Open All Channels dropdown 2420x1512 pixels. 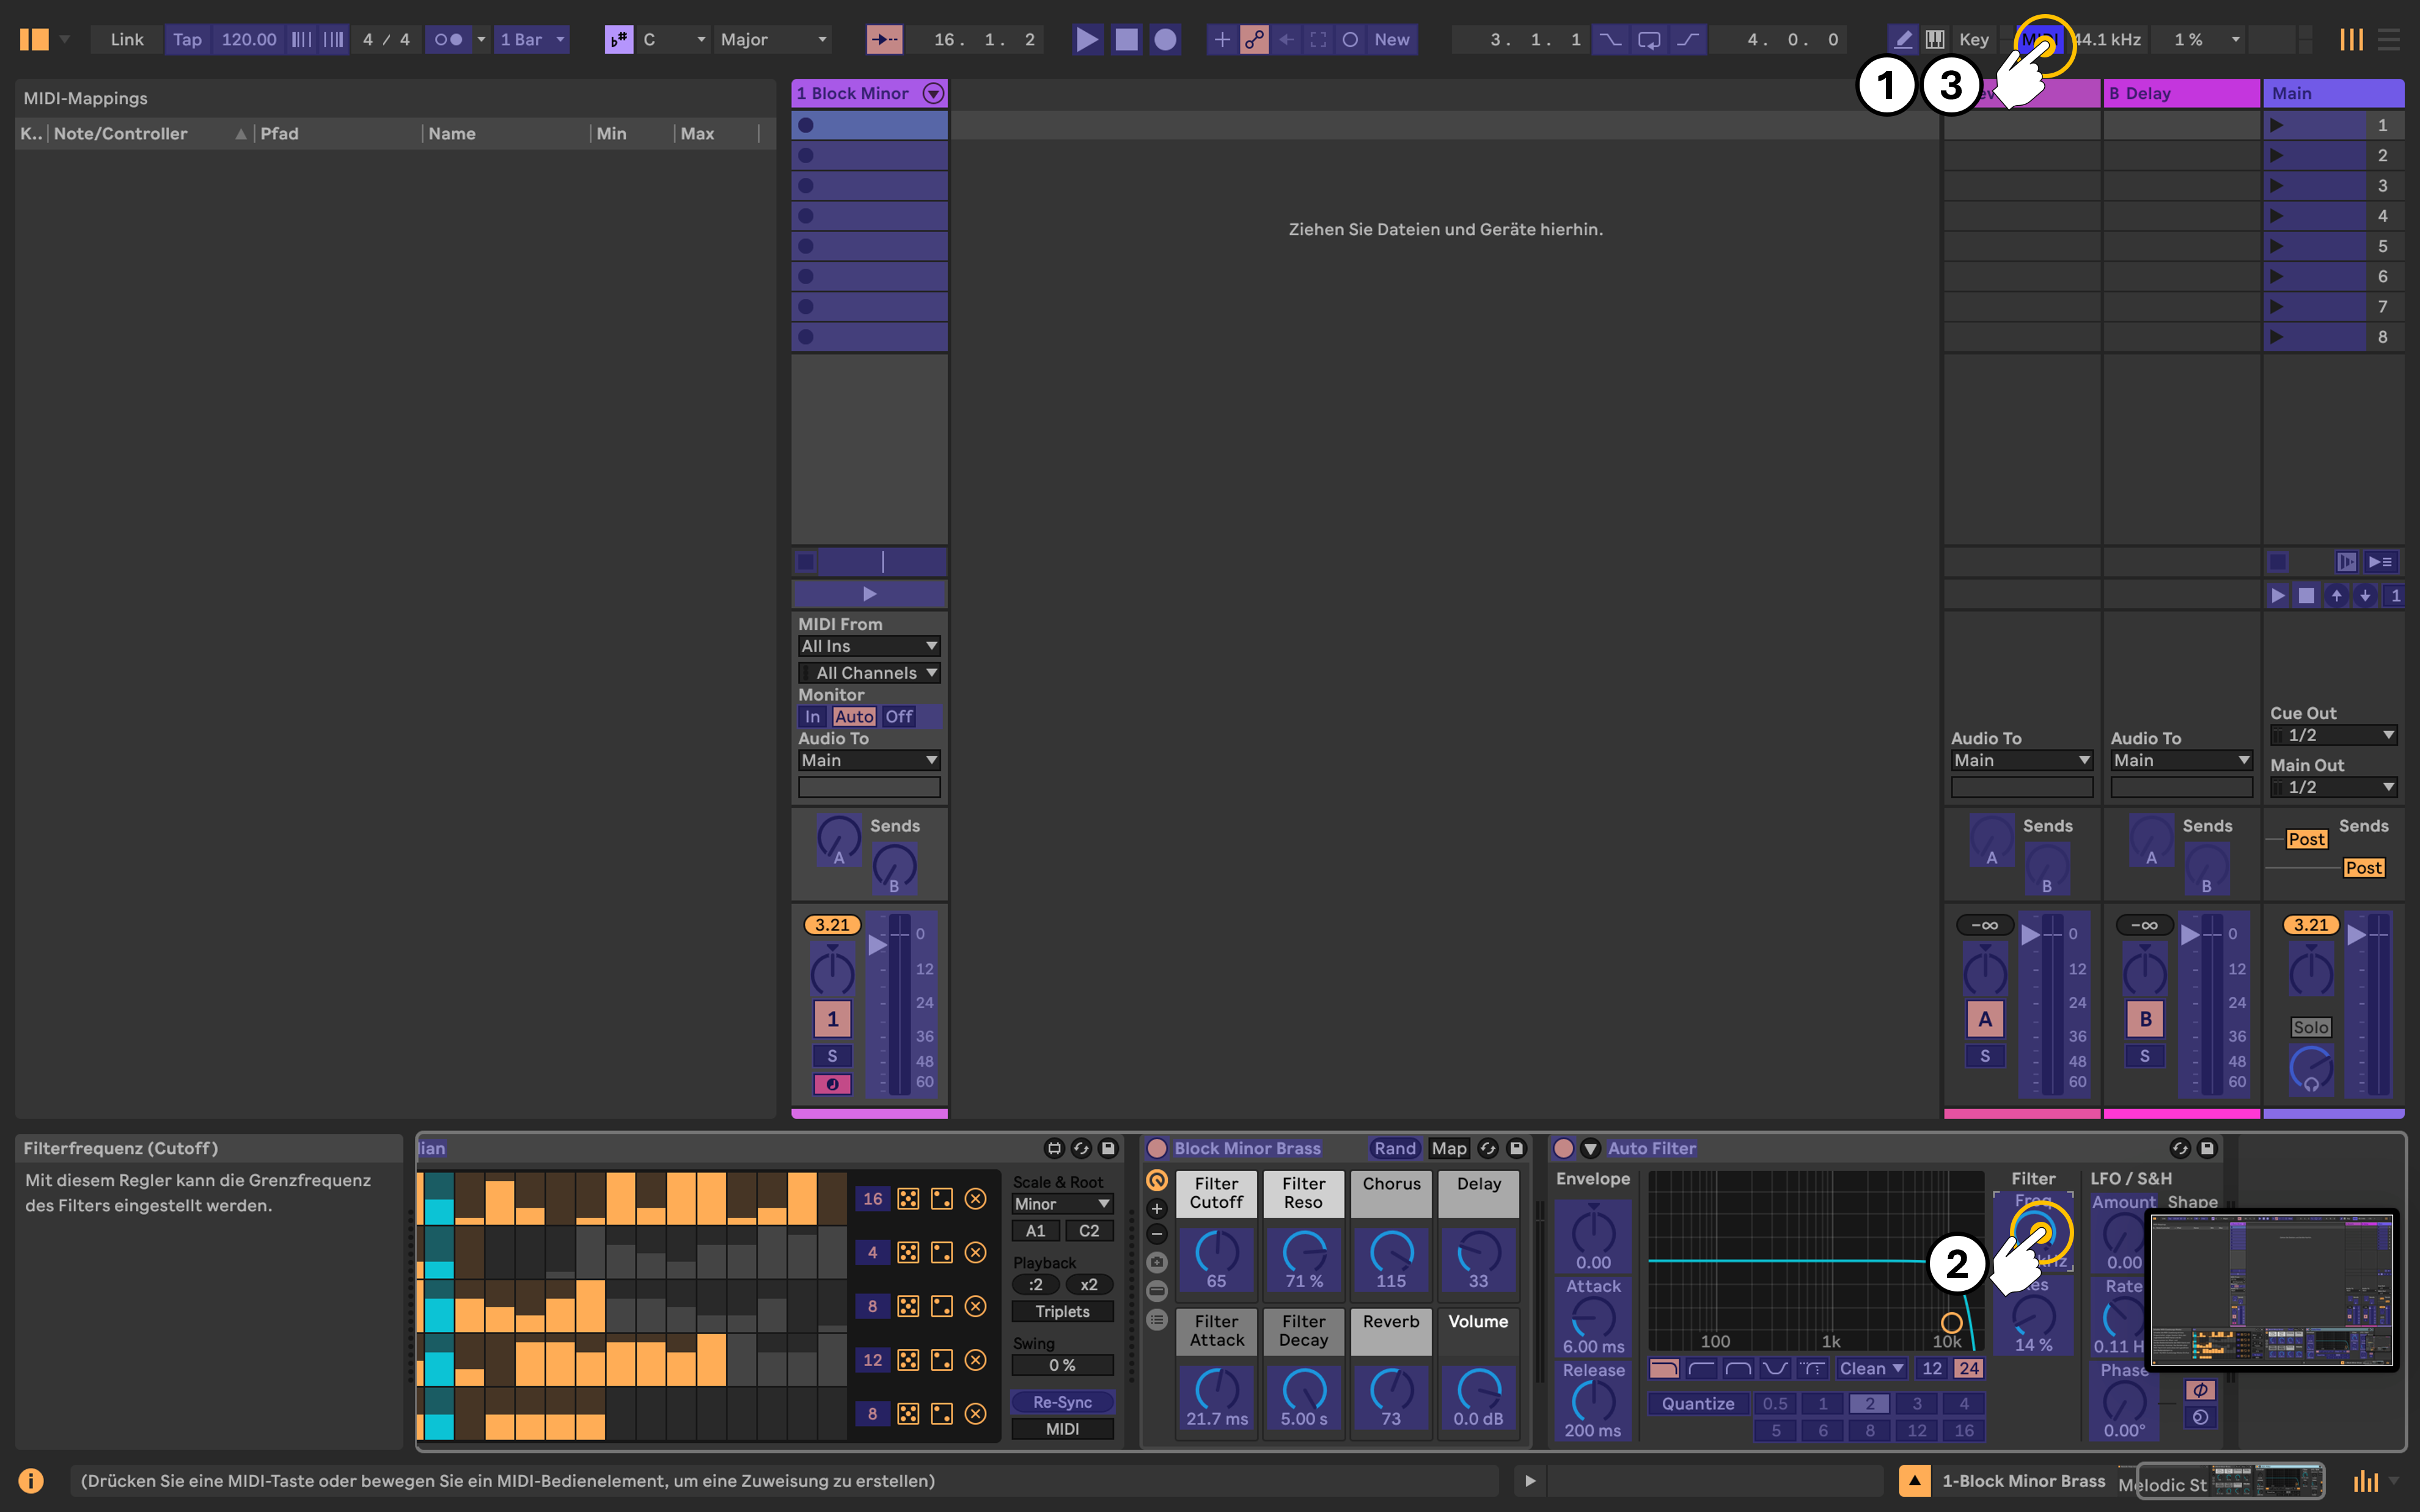(x=869, y=673)
